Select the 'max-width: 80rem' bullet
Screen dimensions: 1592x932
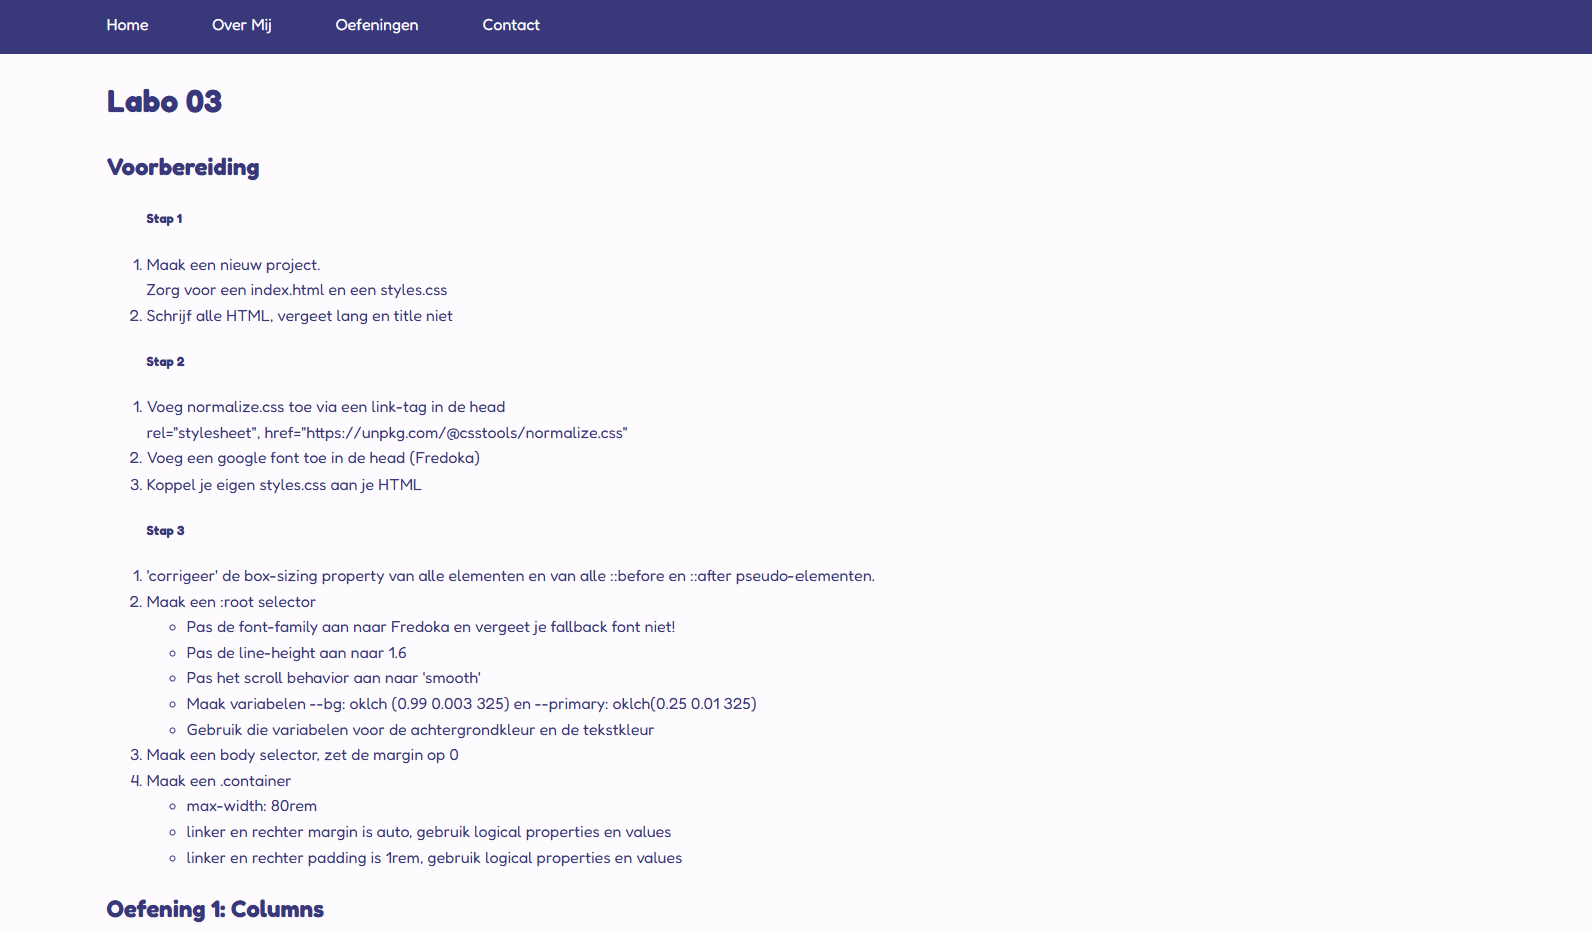click(251, 806)
